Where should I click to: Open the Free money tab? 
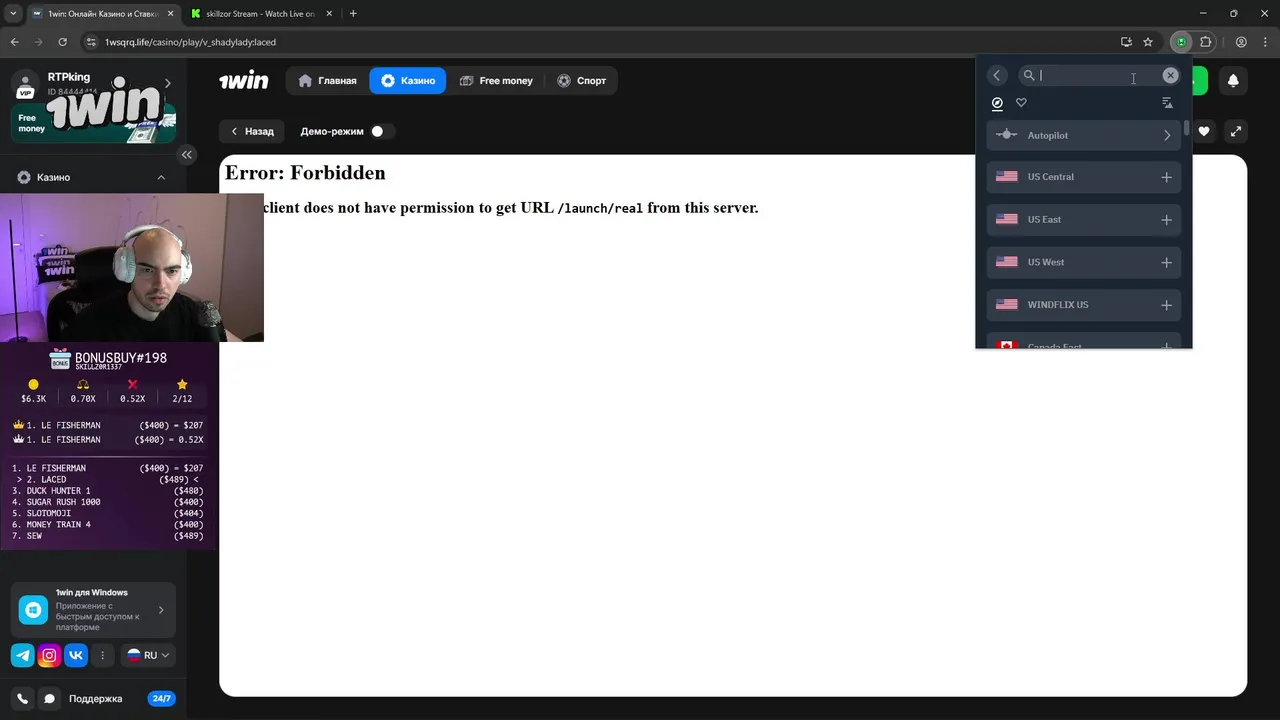click(496, 81)
